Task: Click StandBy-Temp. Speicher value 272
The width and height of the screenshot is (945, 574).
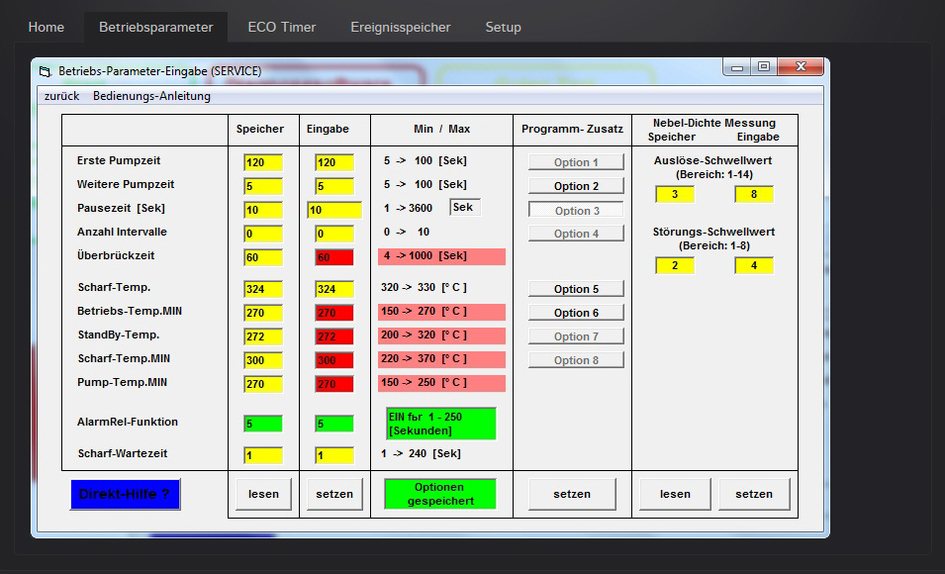Action: click(263, 336)
